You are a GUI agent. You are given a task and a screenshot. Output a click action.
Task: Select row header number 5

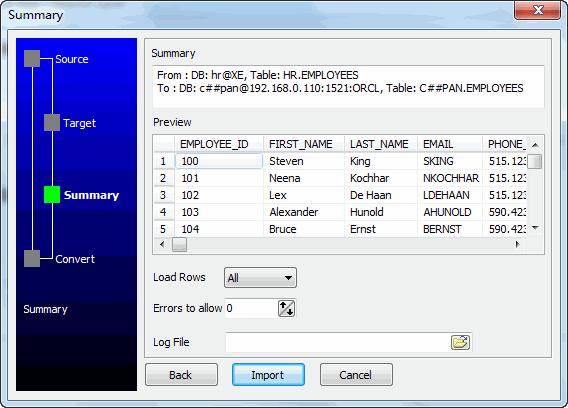click(x=164, y=229)
